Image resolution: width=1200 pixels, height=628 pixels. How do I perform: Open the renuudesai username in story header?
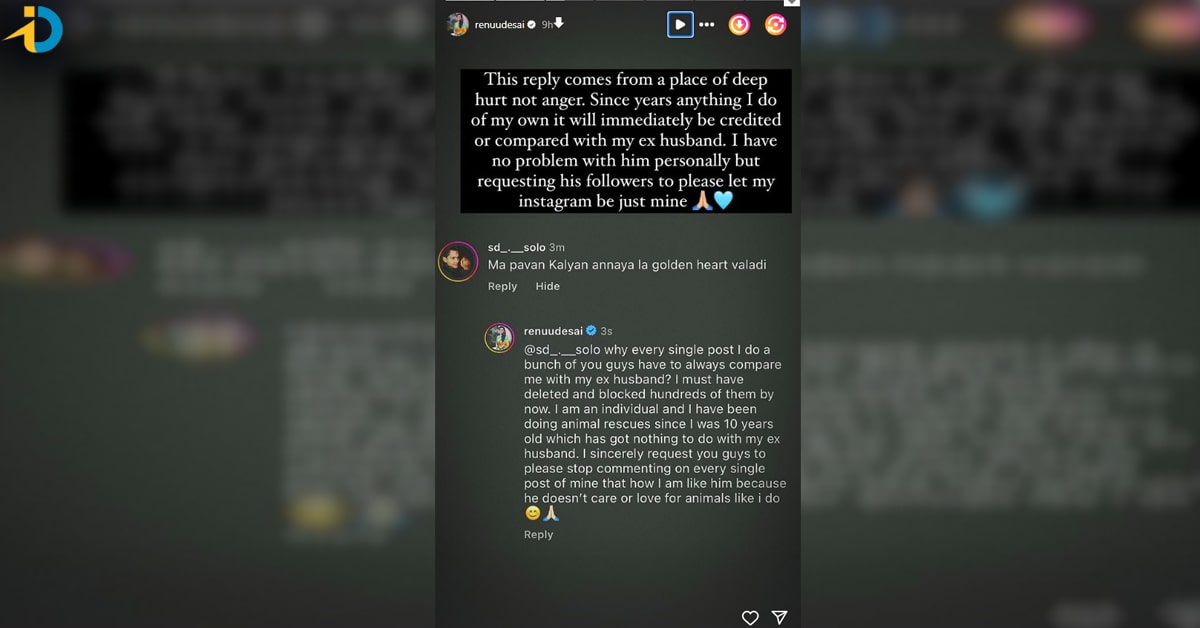[x=500, y=24]
